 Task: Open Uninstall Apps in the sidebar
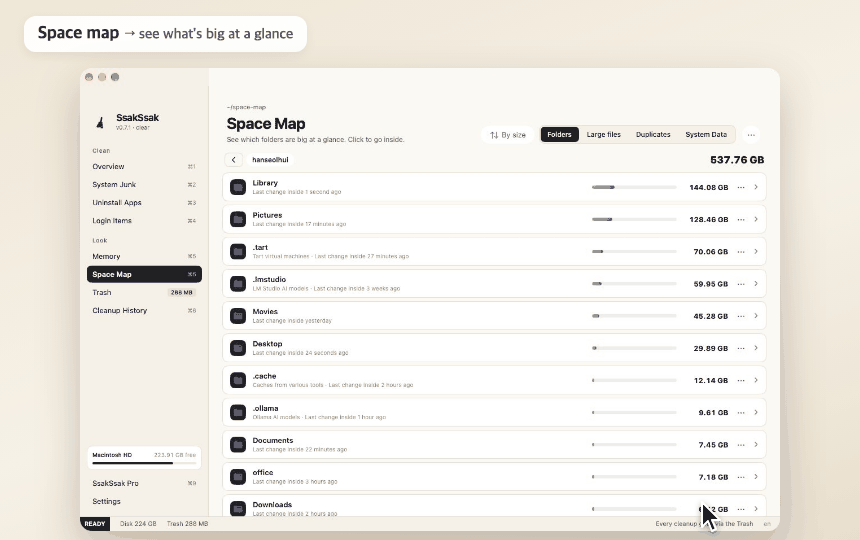point(144,203)
